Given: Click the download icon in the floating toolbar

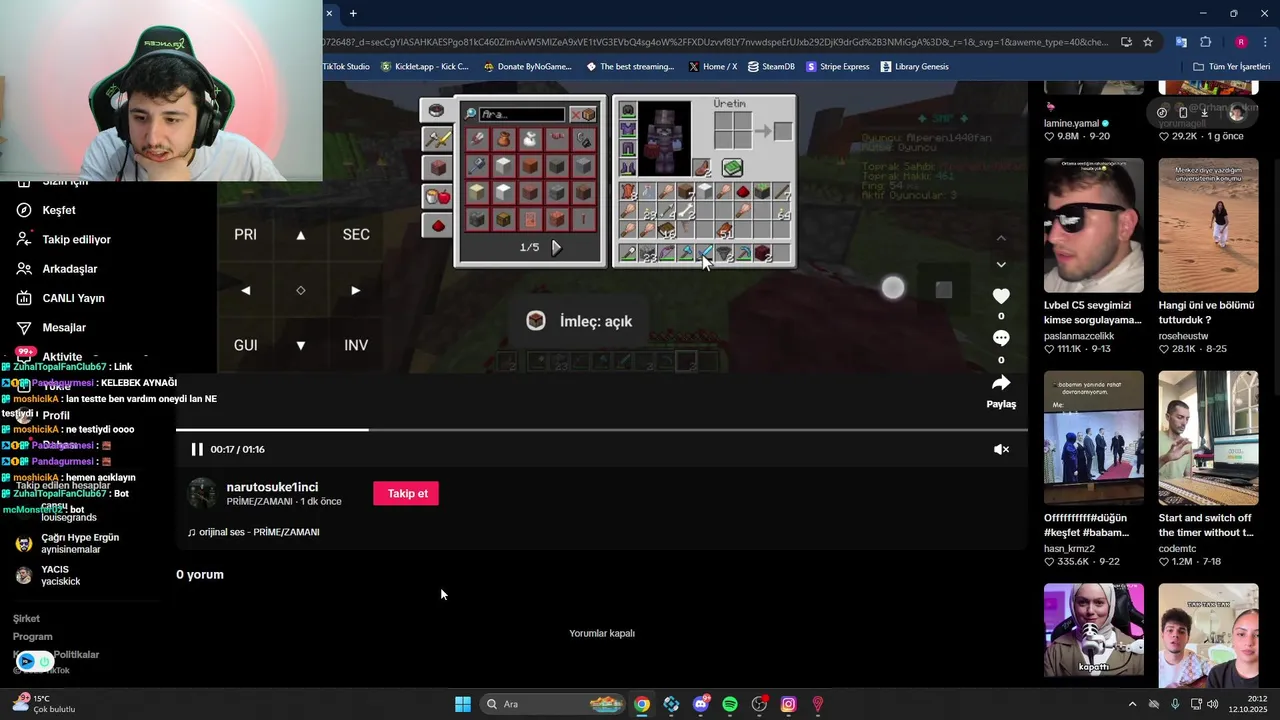Looking at the screenshot, I should tap(1204, 112).
